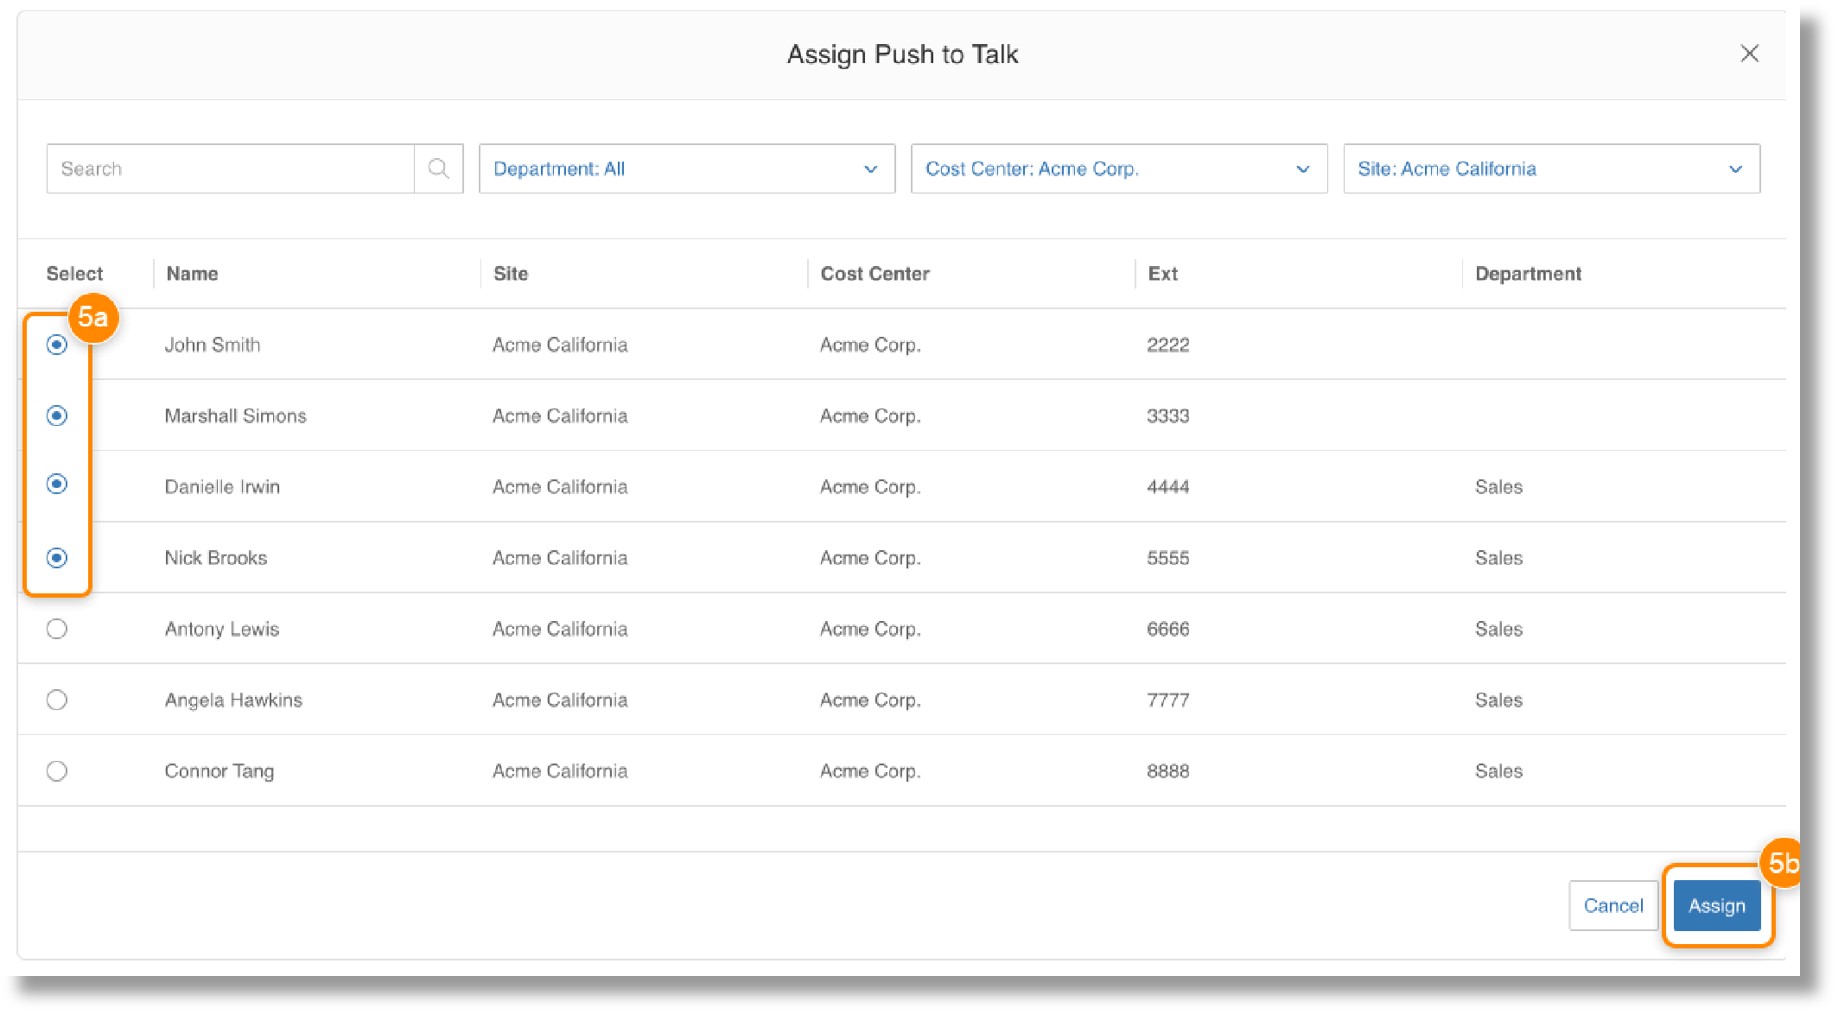Select Connor Tang radio button

point(57,771)
